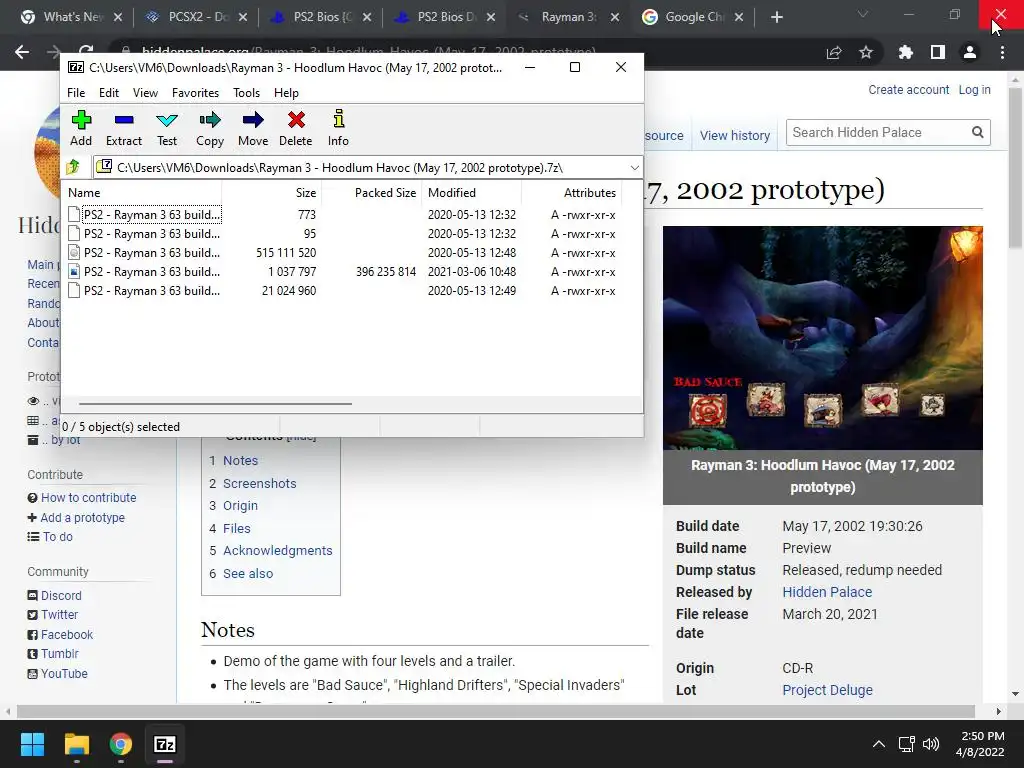Open the Rayman 3 prototype screenshot thumbnail
The image size is (1024, 768).
[x=822, y=338]
